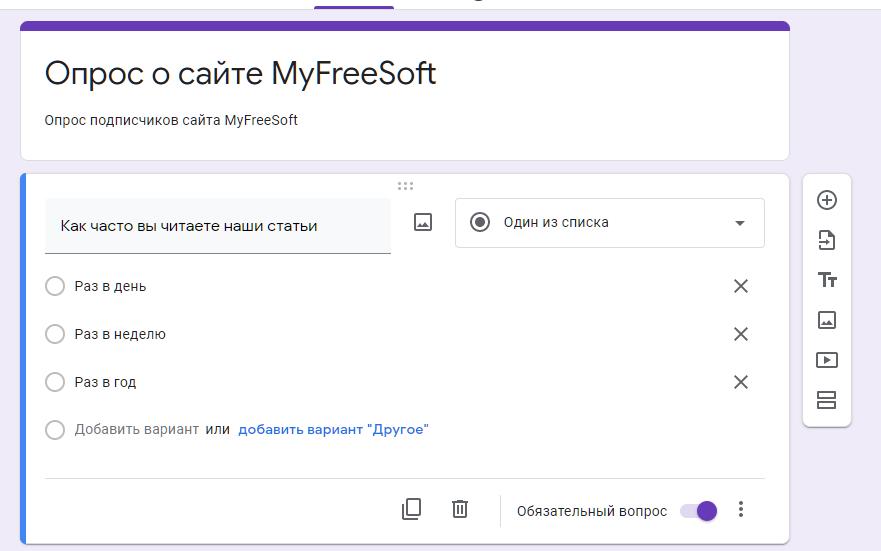Screen dimensions: 881x551
Task: Click the добавить вариант "Другое" link
Action: point(333,429)
